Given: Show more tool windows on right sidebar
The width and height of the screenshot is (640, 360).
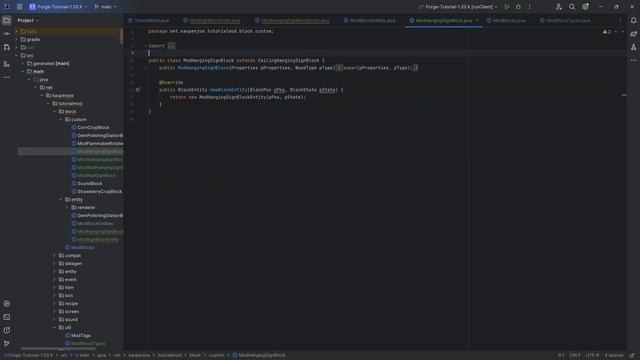Looking at the screenshot, I should (633, 60).
